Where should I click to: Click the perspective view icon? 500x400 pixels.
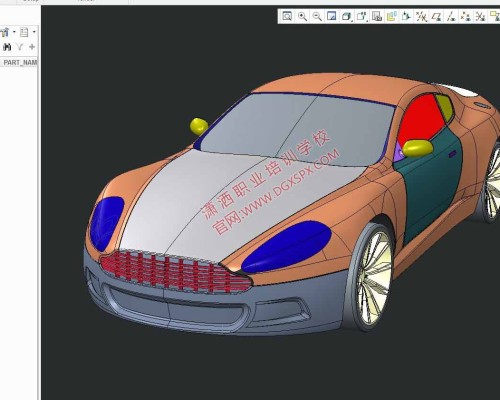click(x=406, y=16)
